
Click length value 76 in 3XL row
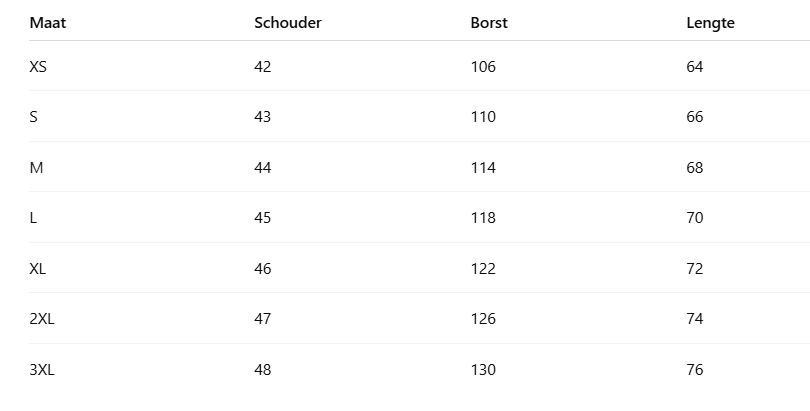point(695,370)
